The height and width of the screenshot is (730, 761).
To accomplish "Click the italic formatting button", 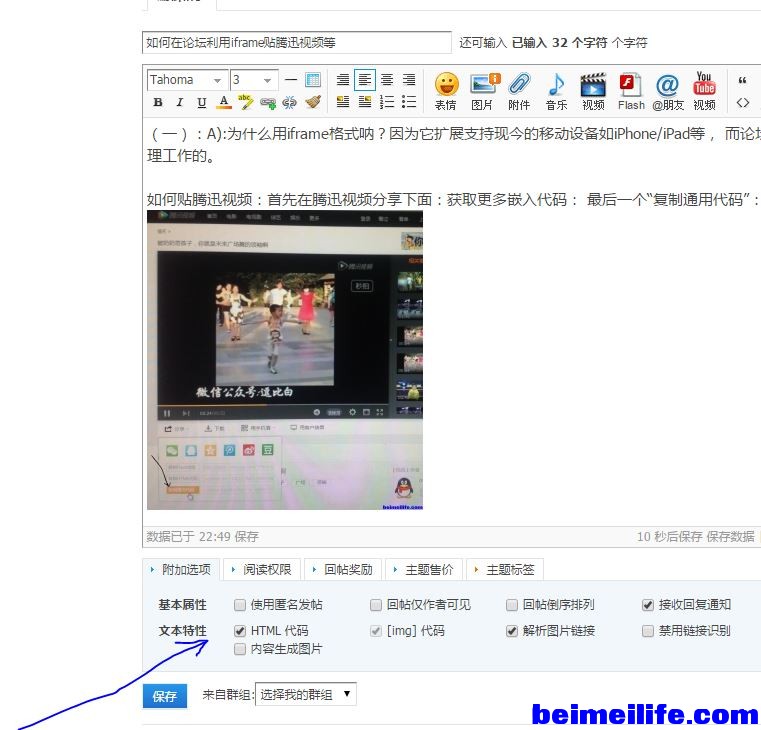I will pyautogui.click(x=180, y=102).
